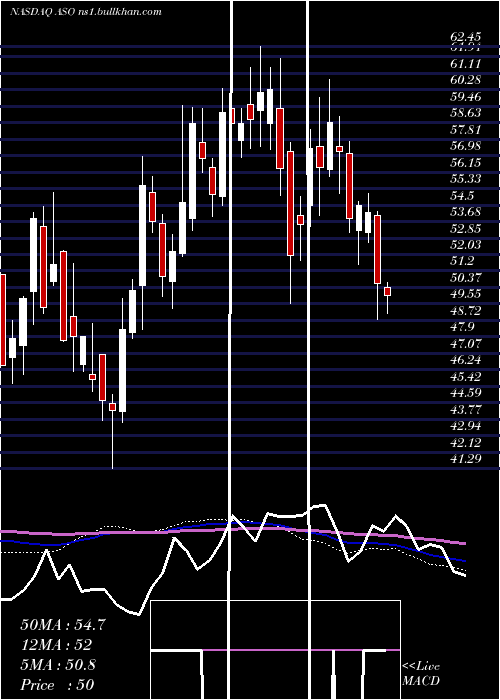This screenshot has width=500, height=700.
Task: Click the 47.07 price axis label
Action: pos(466,344)
